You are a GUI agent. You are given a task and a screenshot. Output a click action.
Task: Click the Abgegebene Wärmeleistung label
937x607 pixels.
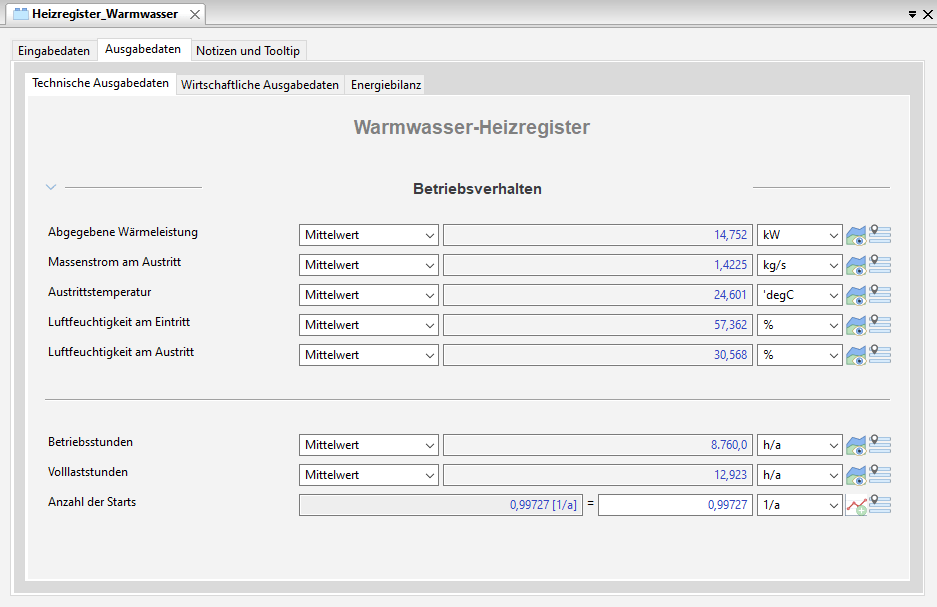tap(123, 232)
